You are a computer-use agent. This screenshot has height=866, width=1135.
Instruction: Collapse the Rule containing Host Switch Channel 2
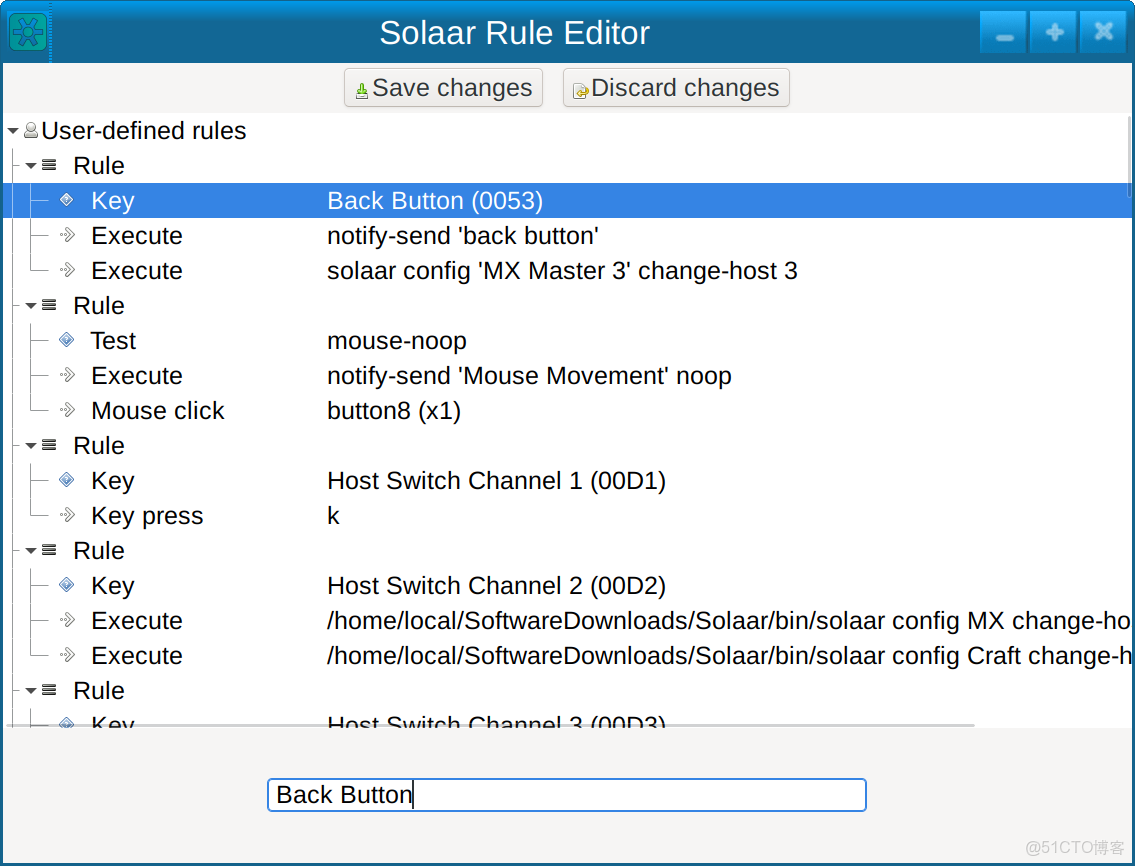[x=31, y=550]
